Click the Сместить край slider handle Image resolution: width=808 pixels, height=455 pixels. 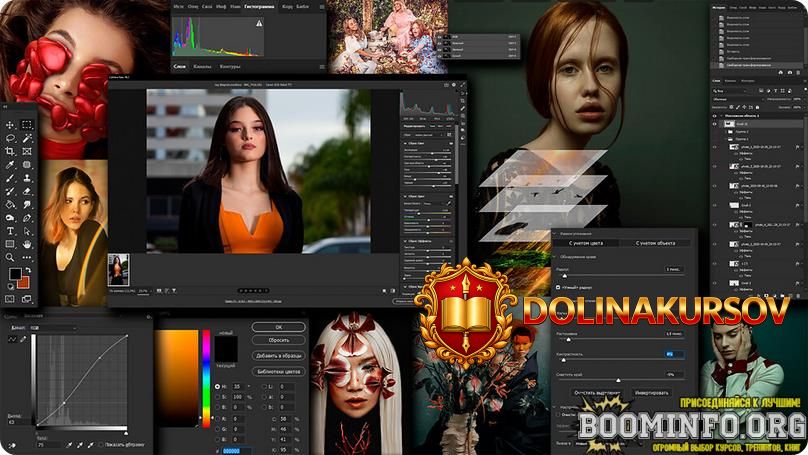(618, 380)
